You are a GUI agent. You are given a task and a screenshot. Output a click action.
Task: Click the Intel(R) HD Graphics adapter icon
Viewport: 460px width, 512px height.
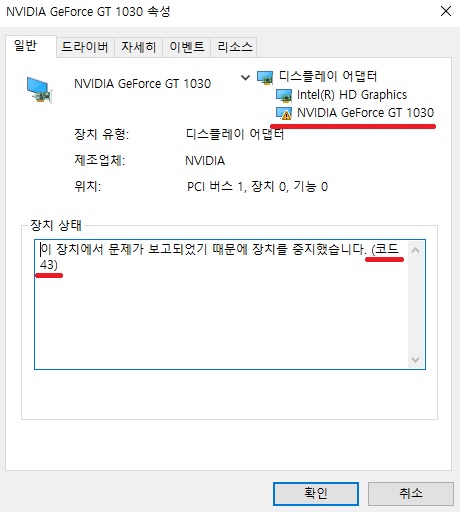pos(284,96)
